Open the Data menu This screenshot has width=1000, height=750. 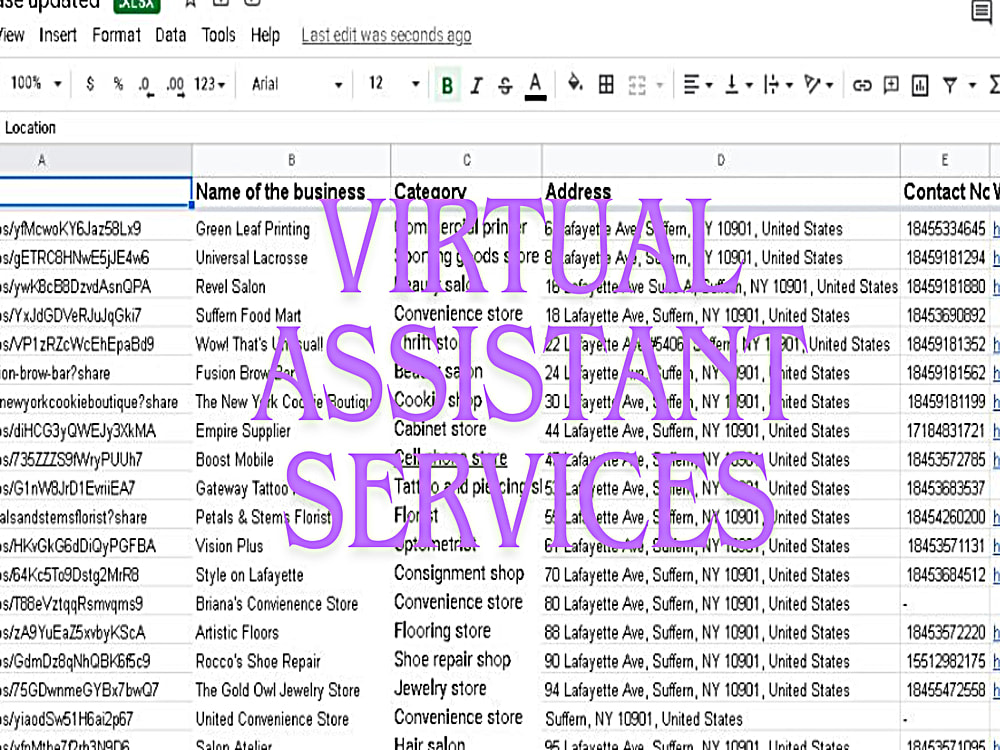coord(170,34)
